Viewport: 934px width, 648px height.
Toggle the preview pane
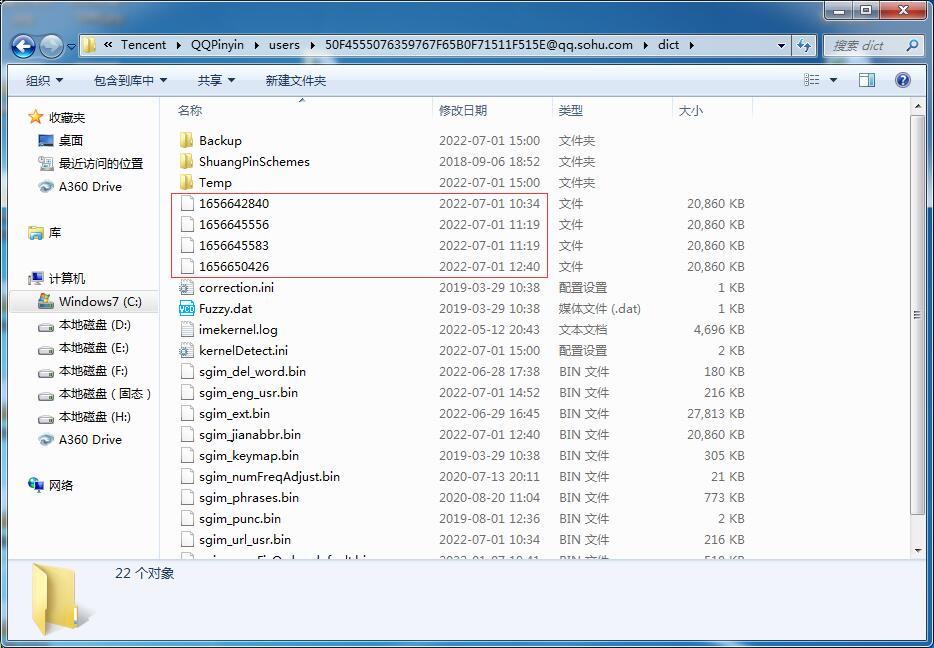[x=866, y=79]
